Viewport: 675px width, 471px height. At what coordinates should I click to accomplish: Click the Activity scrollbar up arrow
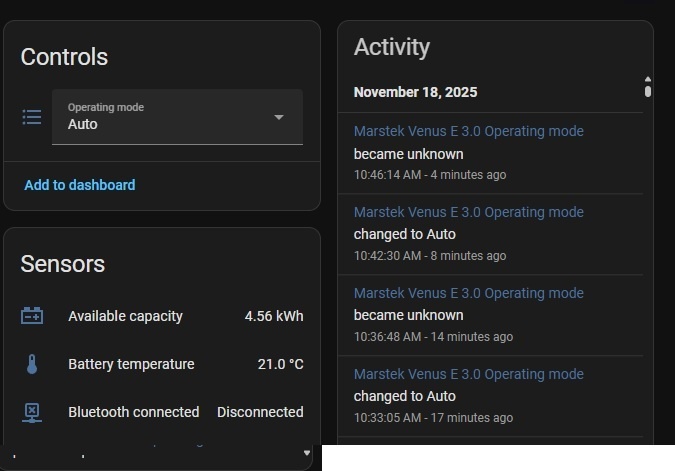pyautogui.click(x=648, y=79)
